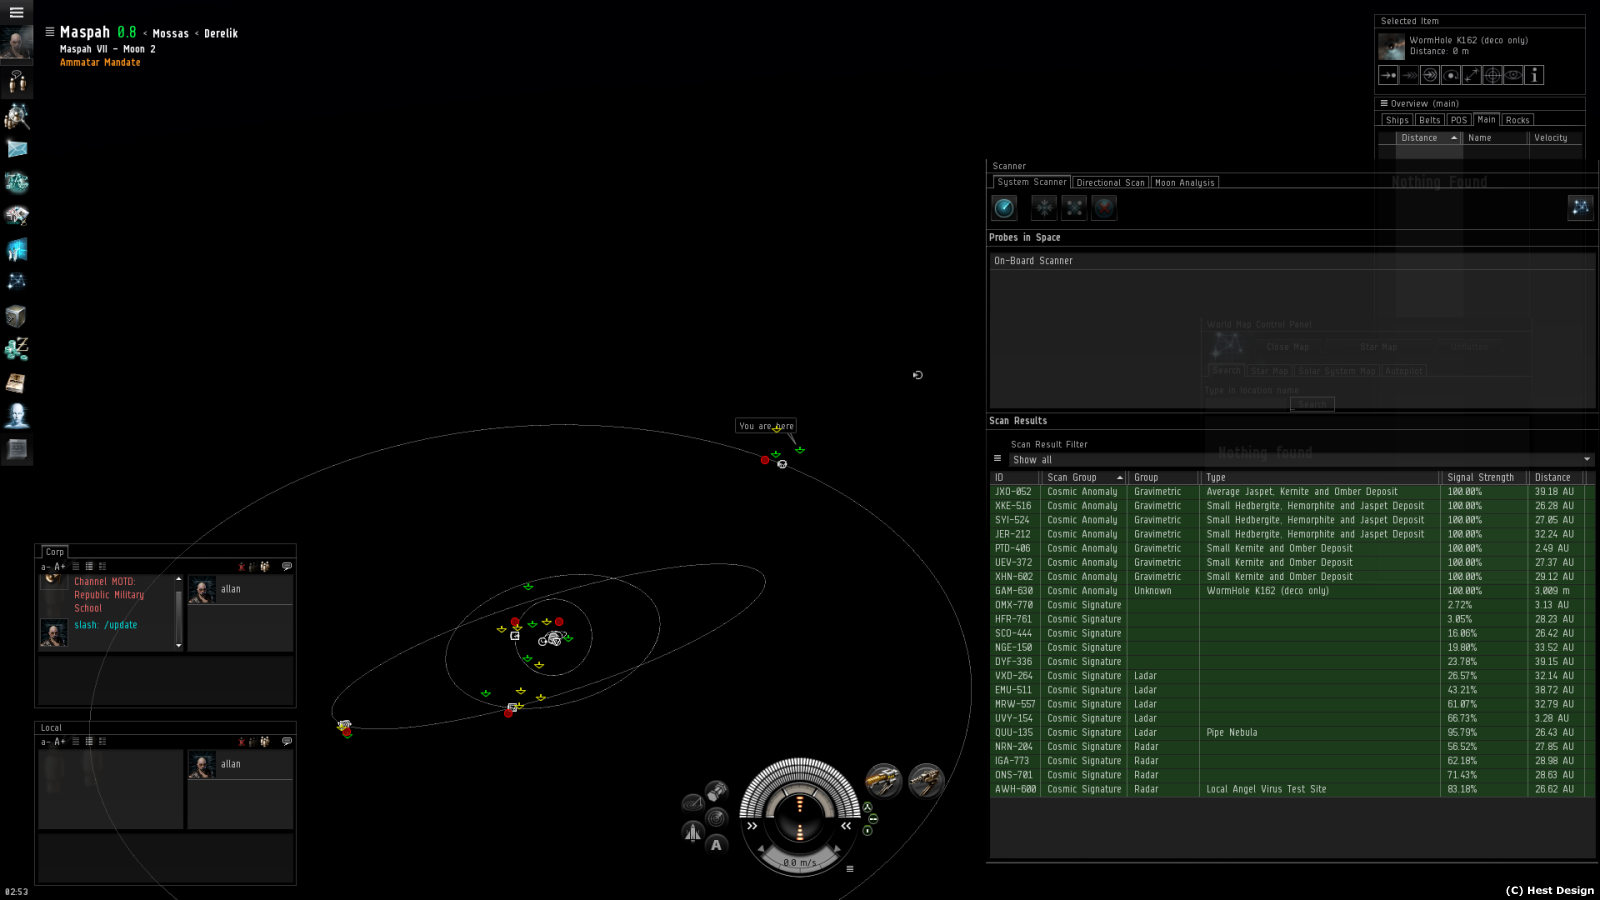
Task: Open the EVE Mail envelope icon
Action: click(17, 149)
